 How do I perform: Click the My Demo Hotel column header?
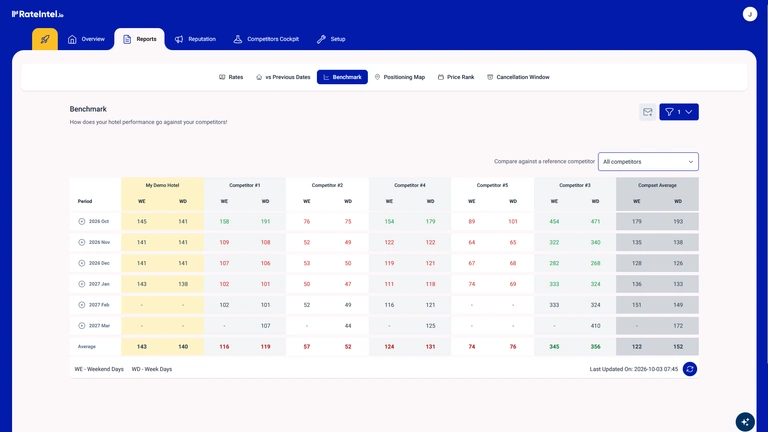pyautogui.click(x=162, y=185)
